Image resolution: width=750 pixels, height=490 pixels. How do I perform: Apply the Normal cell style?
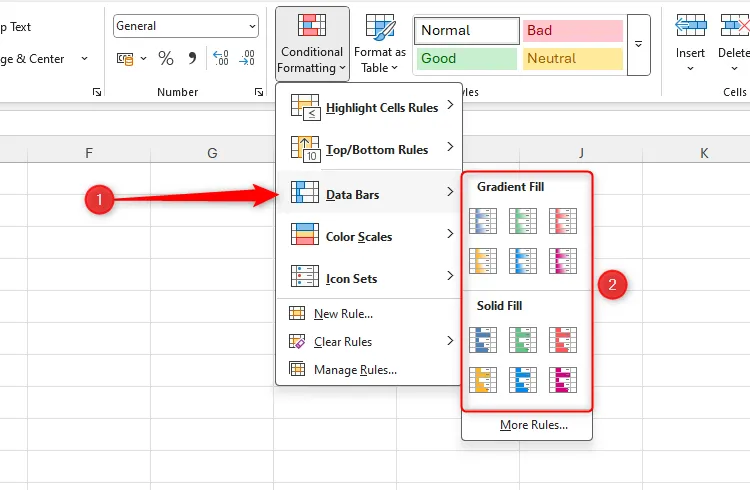coord(466,31)
